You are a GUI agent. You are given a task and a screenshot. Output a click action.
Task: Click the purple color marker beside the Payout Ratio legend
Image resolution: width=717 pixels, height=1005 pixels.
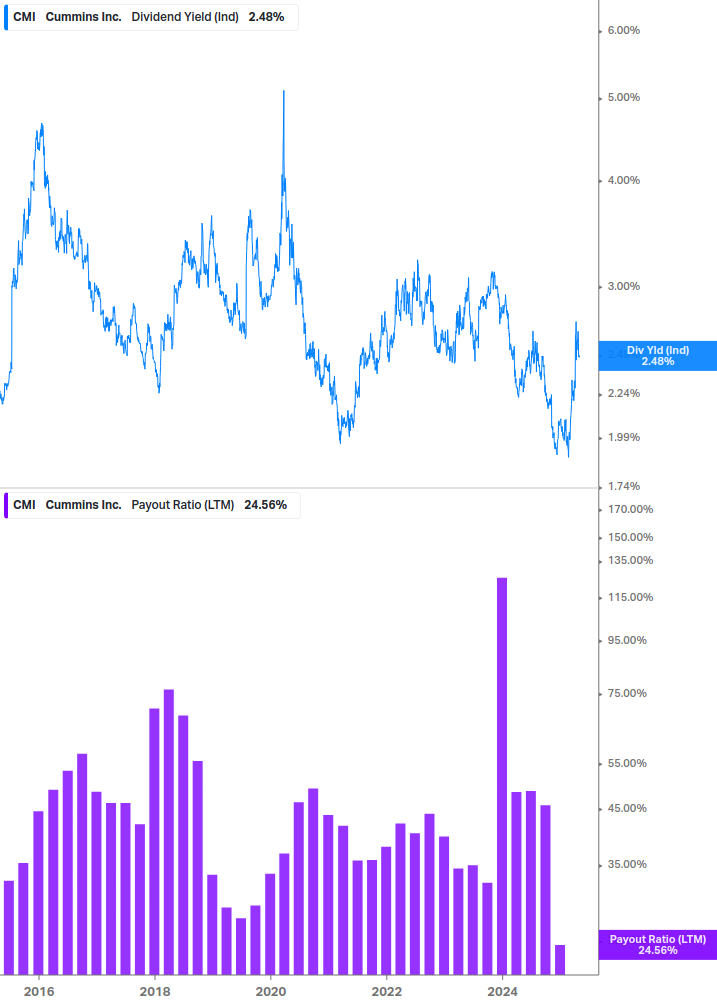pyautogui.click(x=6, y=505)
